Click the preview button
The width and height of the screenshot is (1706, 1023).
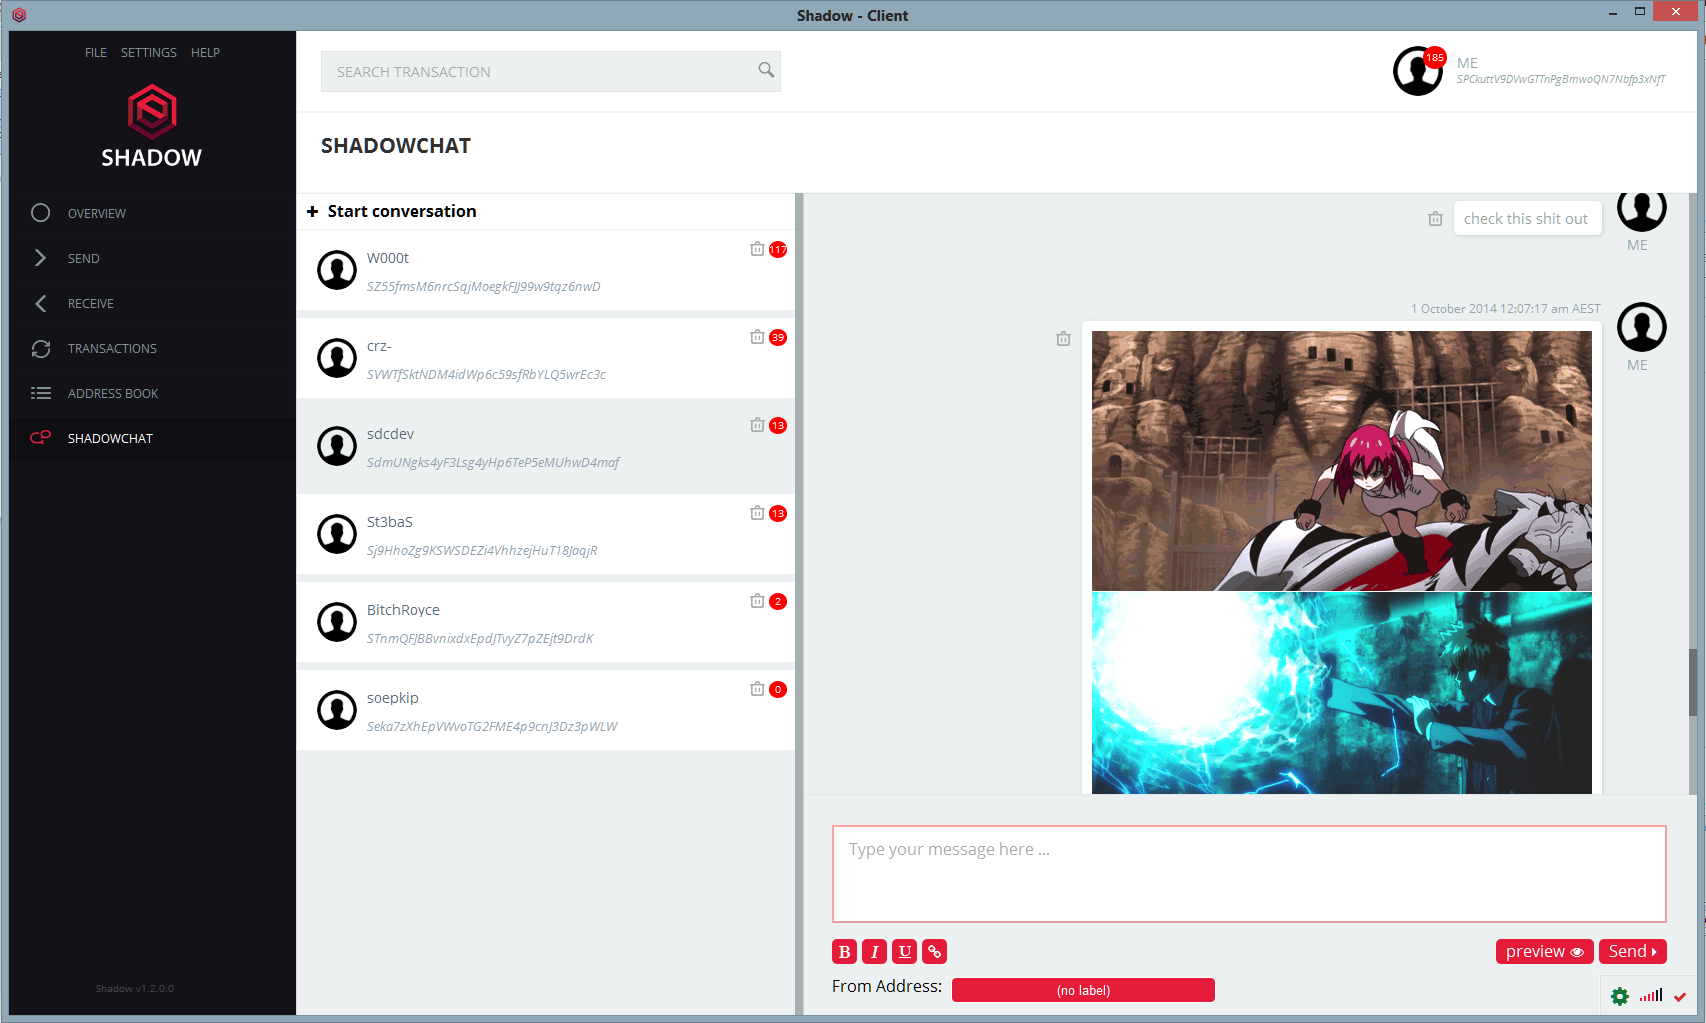point(1544,952)
